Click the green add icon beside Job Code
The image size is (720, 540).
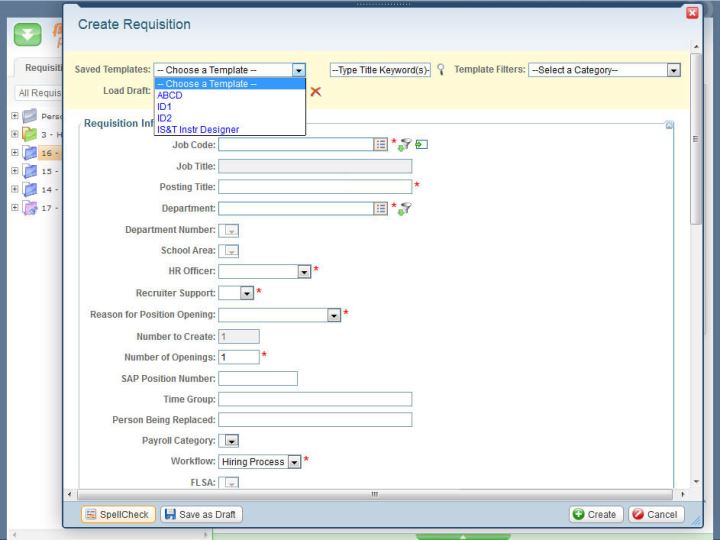tap(422, 144)
